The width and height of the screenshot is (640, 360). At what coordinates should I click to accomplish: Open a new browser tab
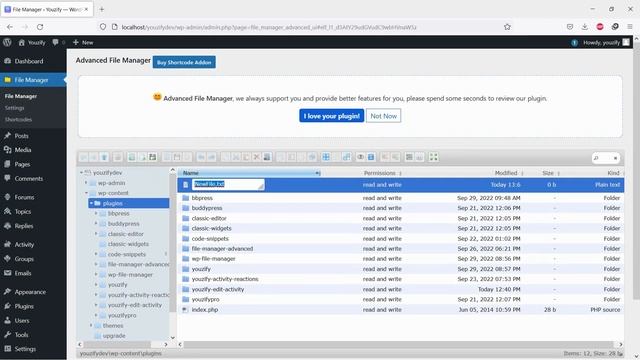pyautogui.click(x=102, y=9)
